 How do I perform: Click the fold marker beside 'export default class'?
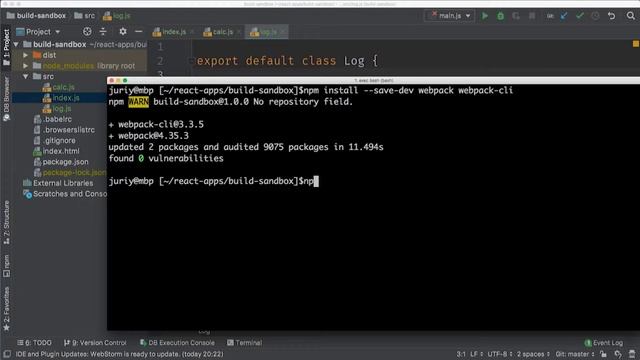191,61
